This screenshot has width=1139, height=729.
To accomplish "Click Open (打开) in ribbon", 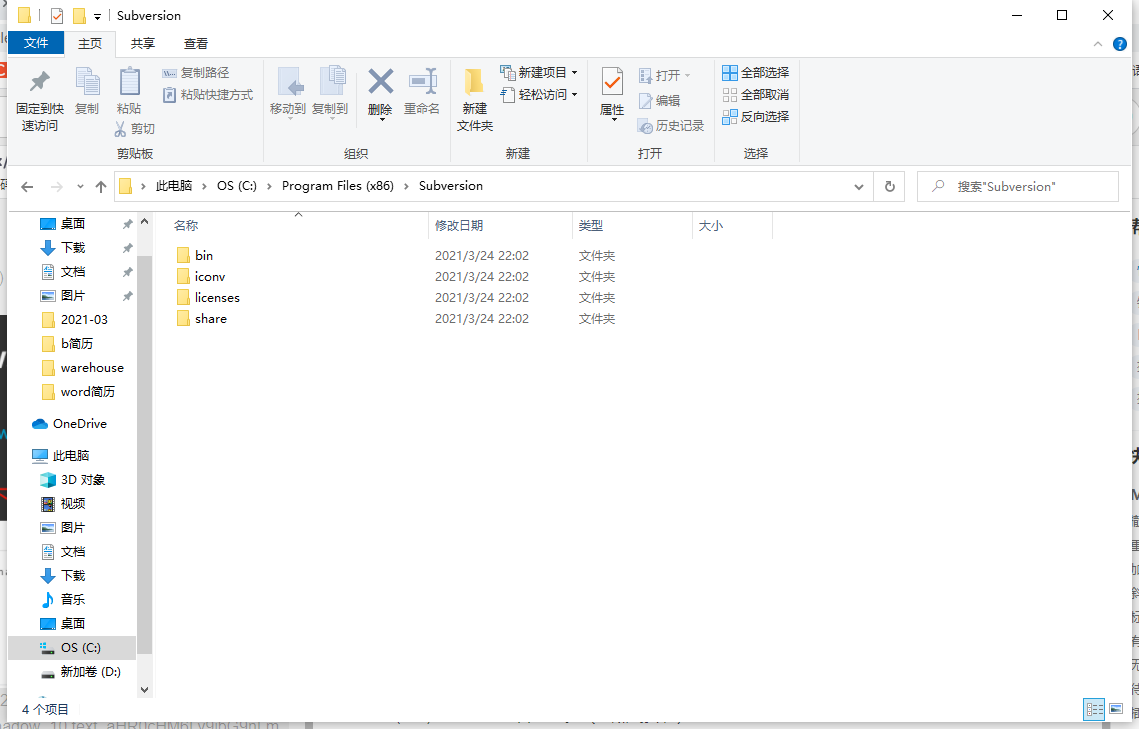I will [664, 76].
